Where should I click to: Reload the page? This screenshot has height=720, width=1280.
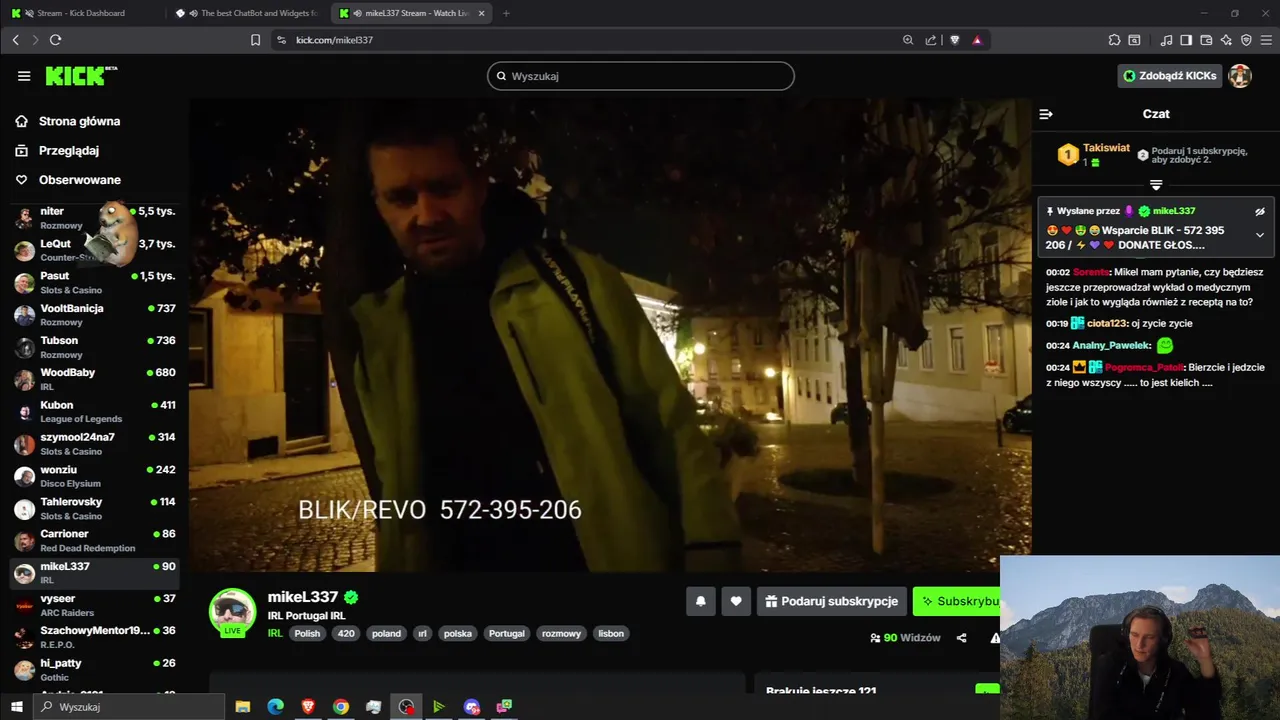pos(55,40)
